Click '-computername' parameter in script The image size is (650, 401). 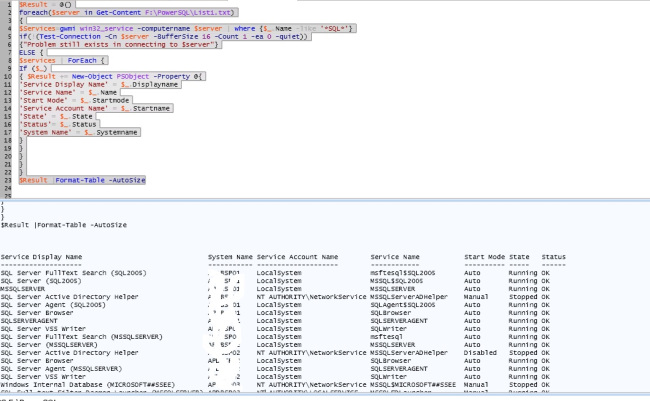coord(165,29)
